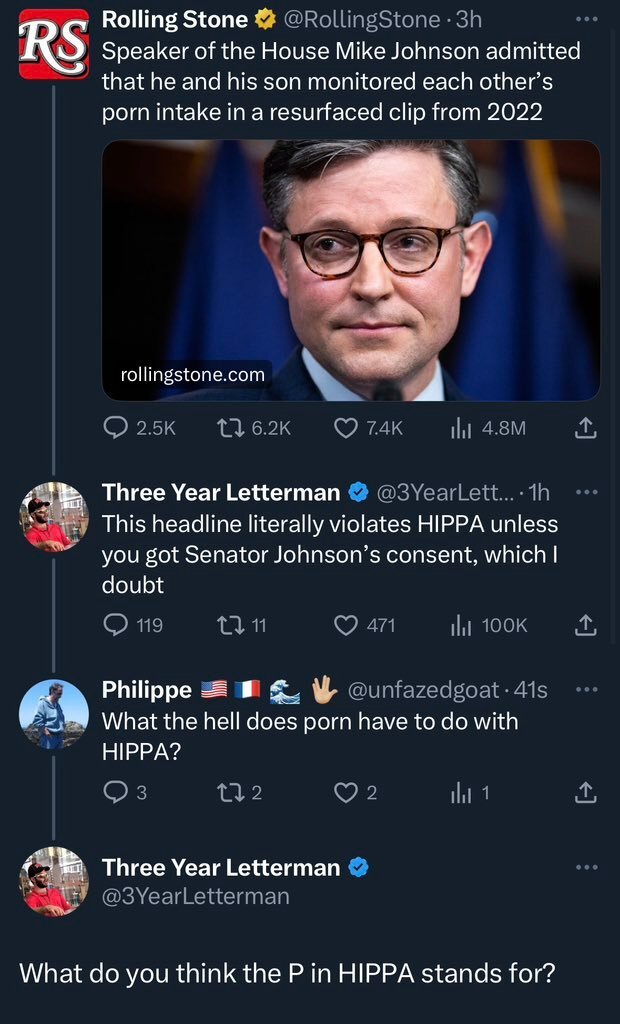Open Rolling Stone profile avatar
Image resolution: width=620 pixels, height=1024 pixels.
[x=54, y=46]
